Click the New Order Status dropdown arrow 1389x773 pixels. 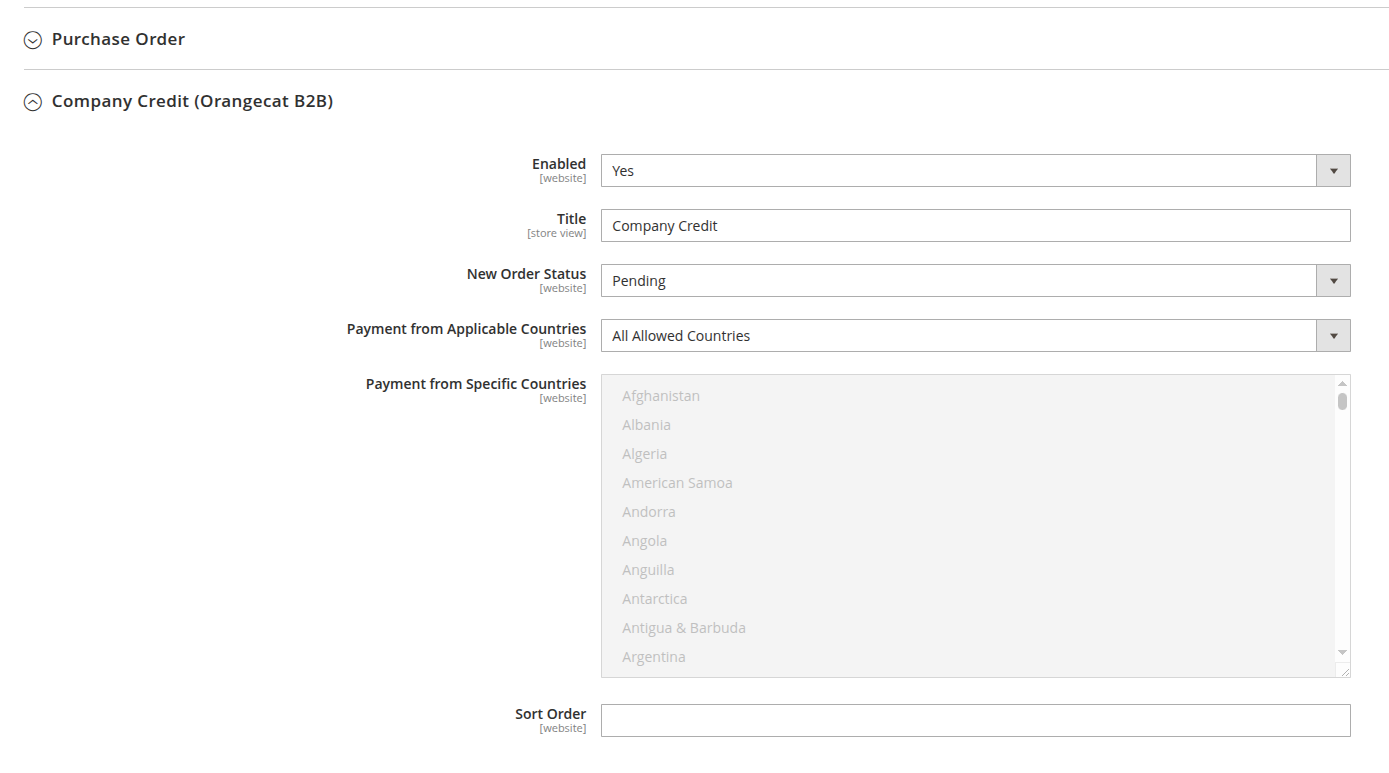(x=1332, y=280)
